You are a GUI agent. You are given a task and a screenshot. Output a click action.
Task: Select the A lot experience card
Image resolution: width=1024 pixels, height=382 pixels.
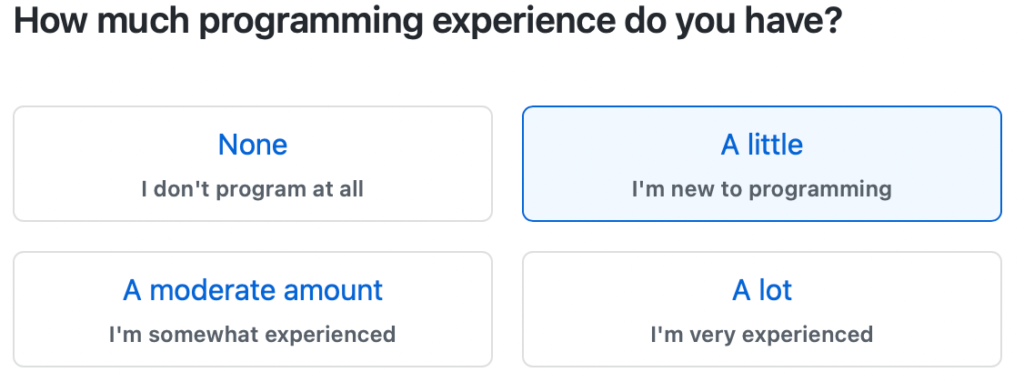[x=761, y=309]
